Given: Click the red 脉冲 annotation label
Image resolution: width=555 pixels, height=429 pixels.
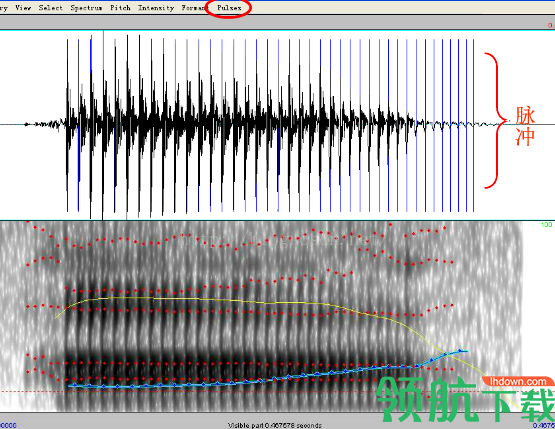Looking at the screenshot, I should [x=524, y=126].
